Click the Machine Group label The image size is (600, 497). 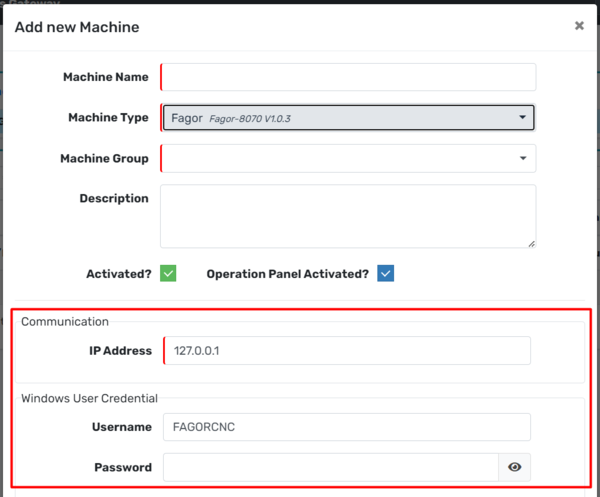[x=104, y=158]
